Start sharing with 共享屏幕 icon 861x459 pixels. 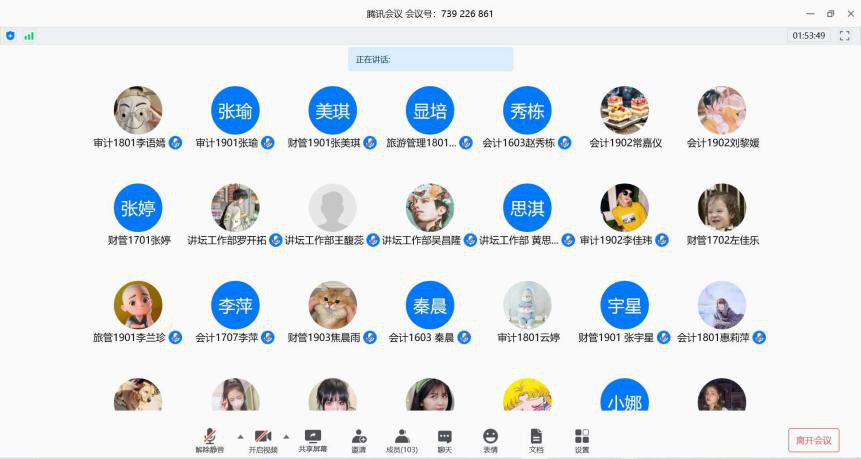[313, 441]
